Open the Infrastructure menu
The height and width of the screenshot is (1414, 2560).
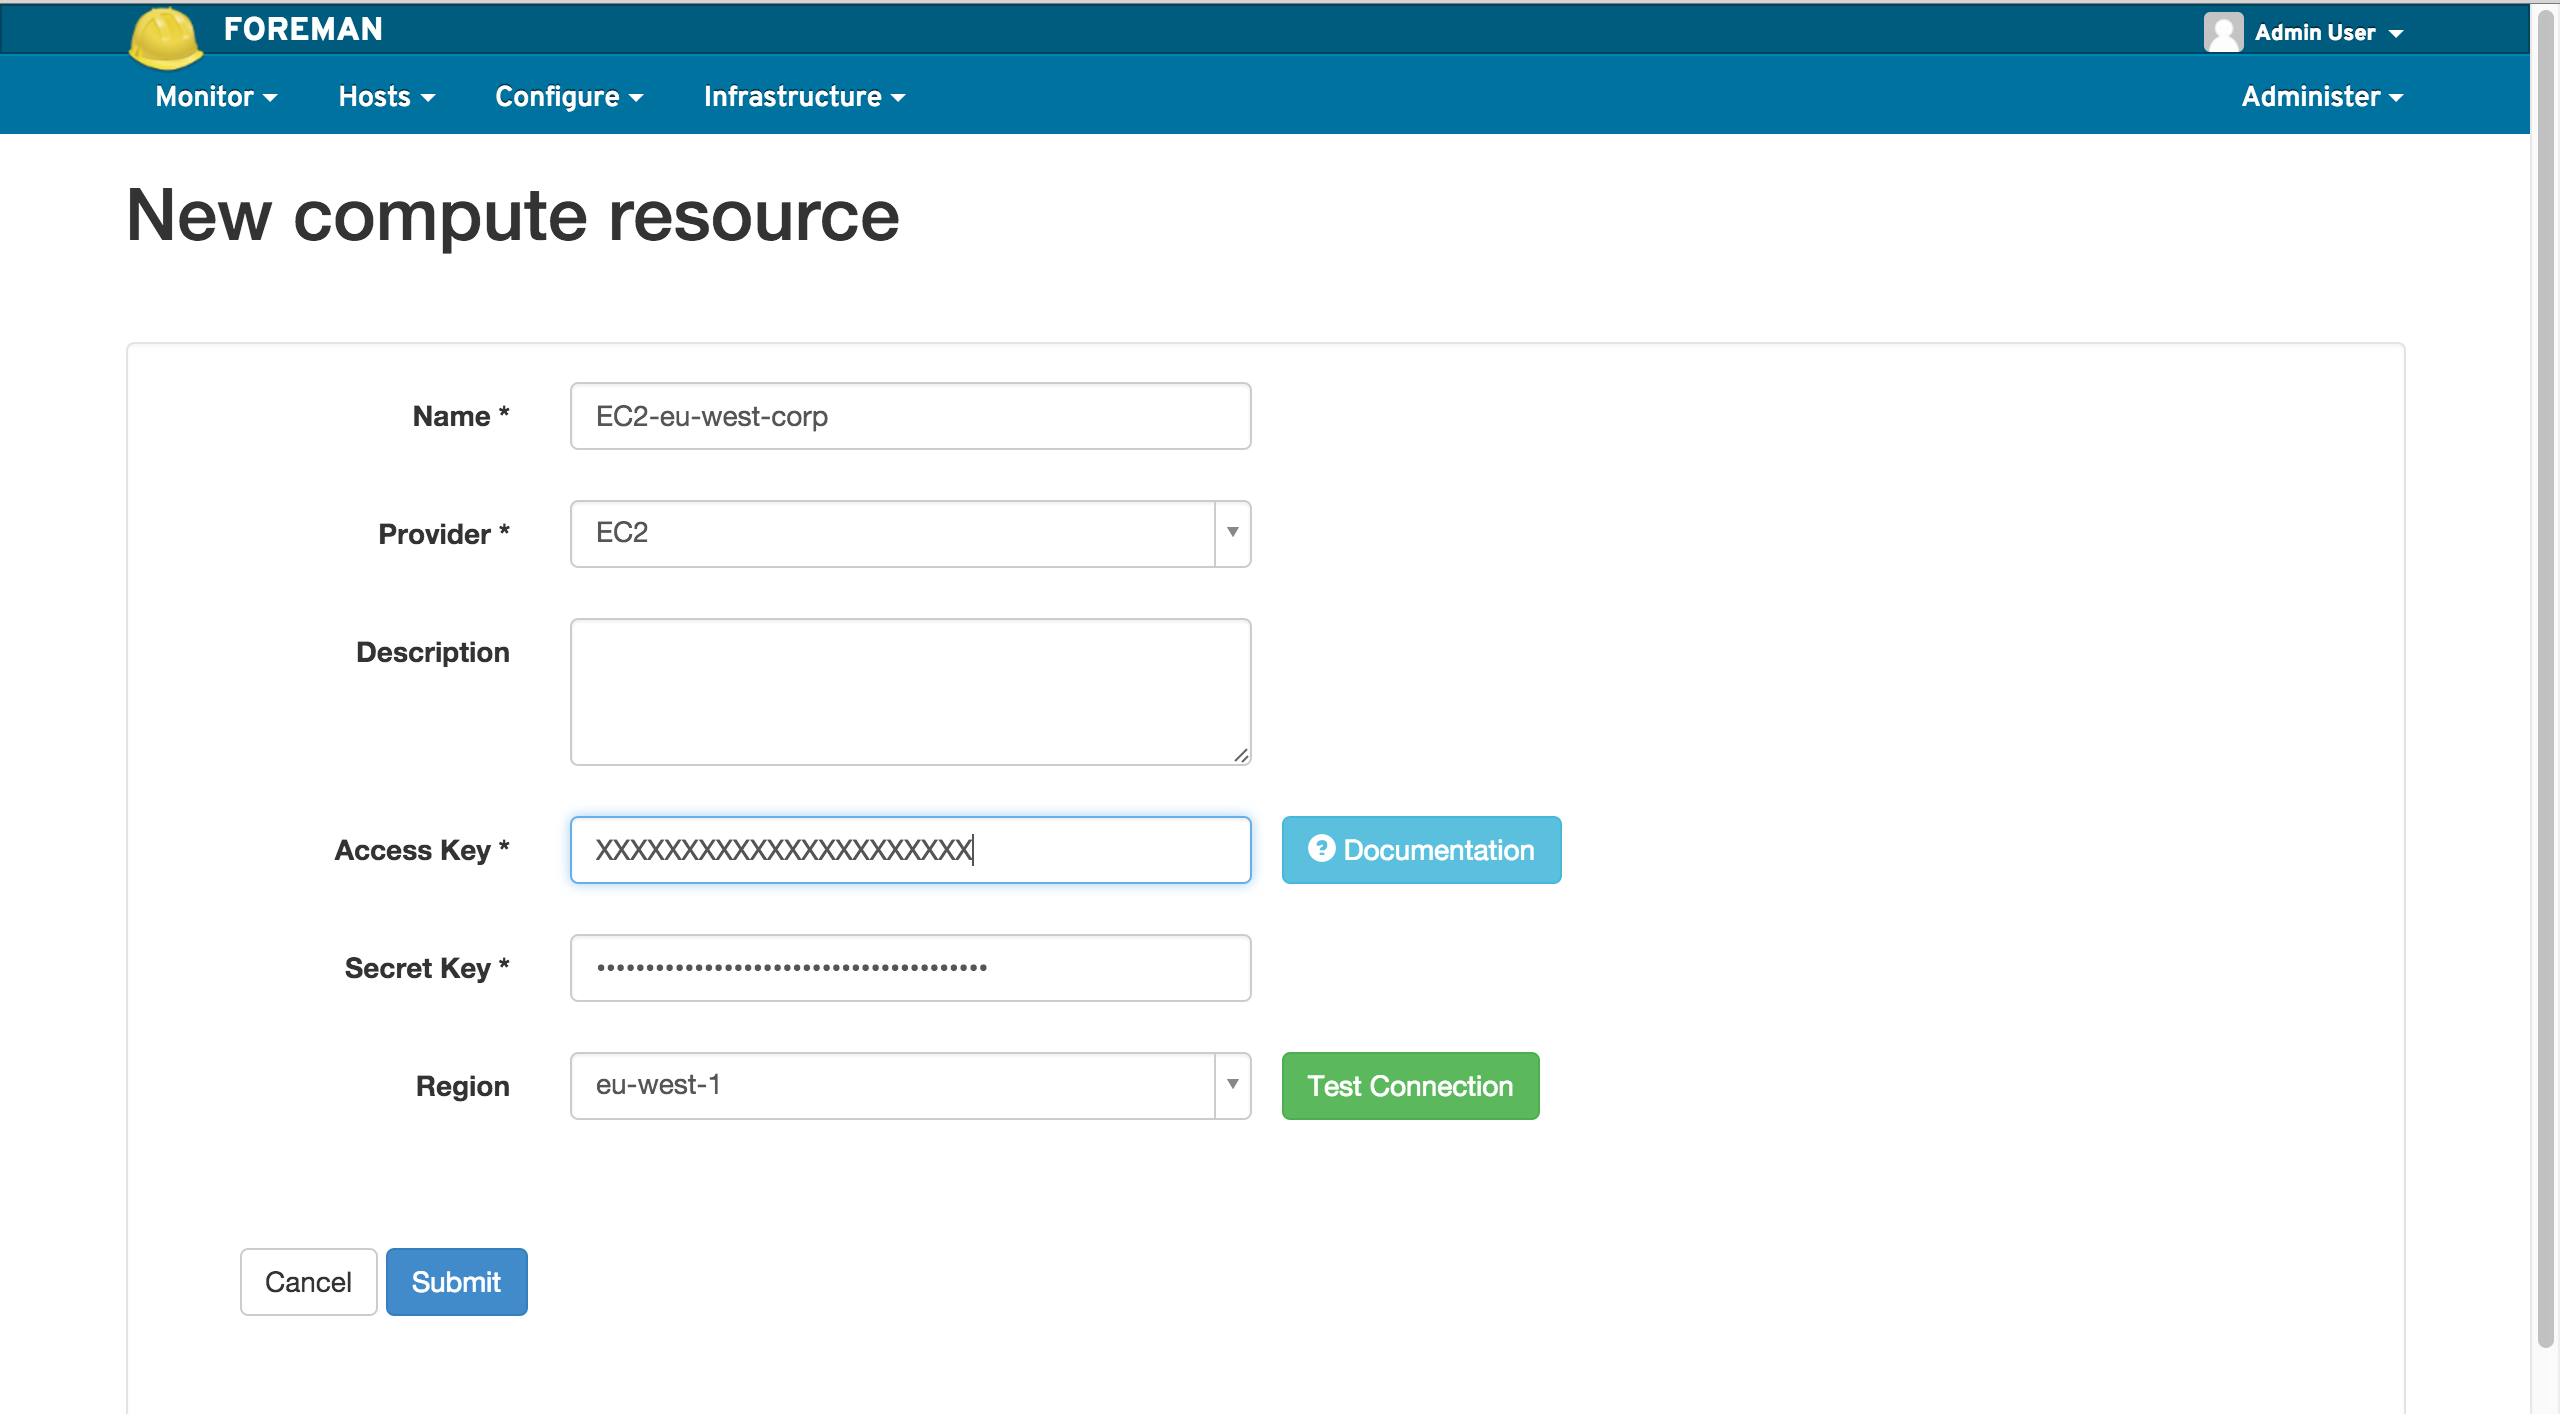[804, 96]
